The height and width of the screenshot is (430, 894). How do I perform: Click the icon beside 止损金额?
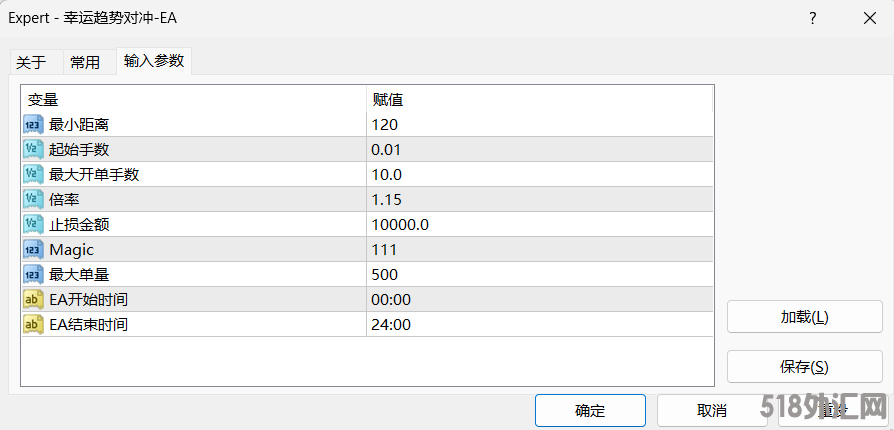pos(33,225)
